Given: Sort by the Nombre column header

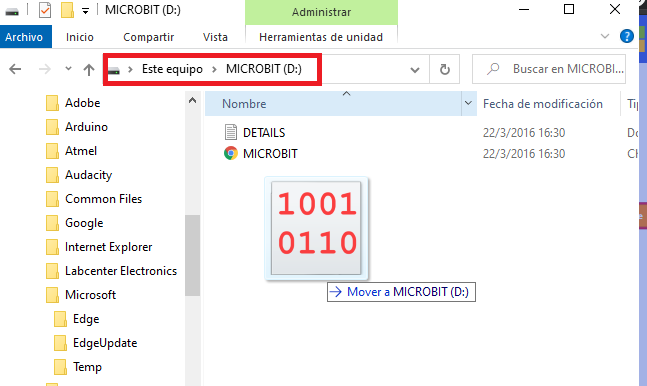Looking at the screenshot, I should pos(244,104).
